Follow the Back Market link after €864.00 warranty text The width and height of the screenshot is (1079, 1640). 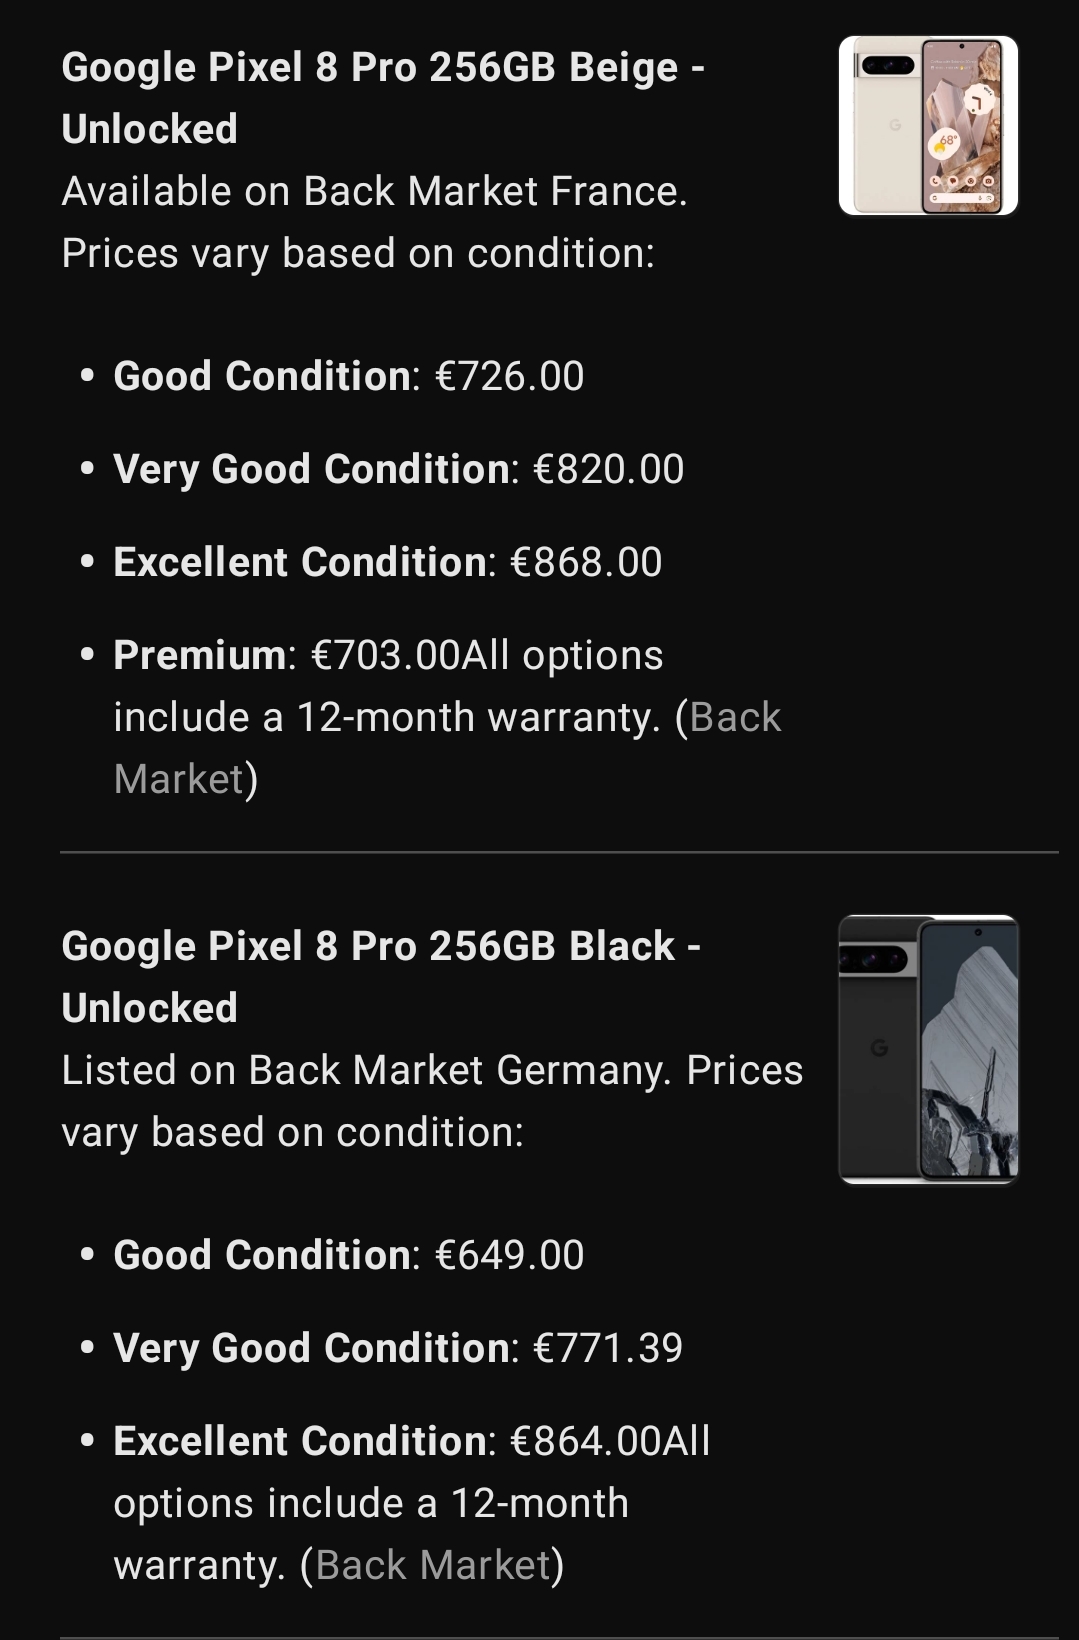point(433,1566)
